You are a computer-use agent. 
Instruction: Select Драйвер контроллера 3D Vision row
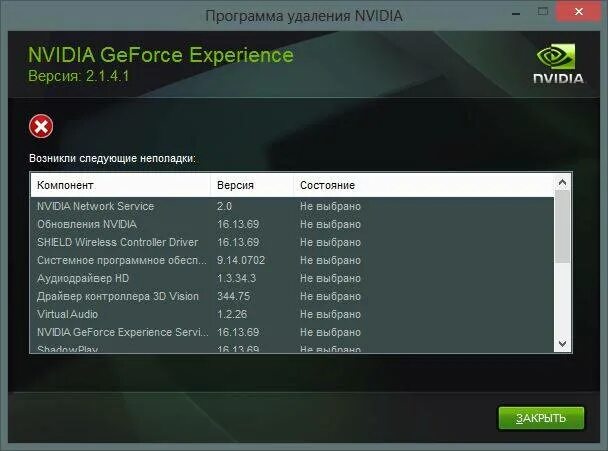292,296
